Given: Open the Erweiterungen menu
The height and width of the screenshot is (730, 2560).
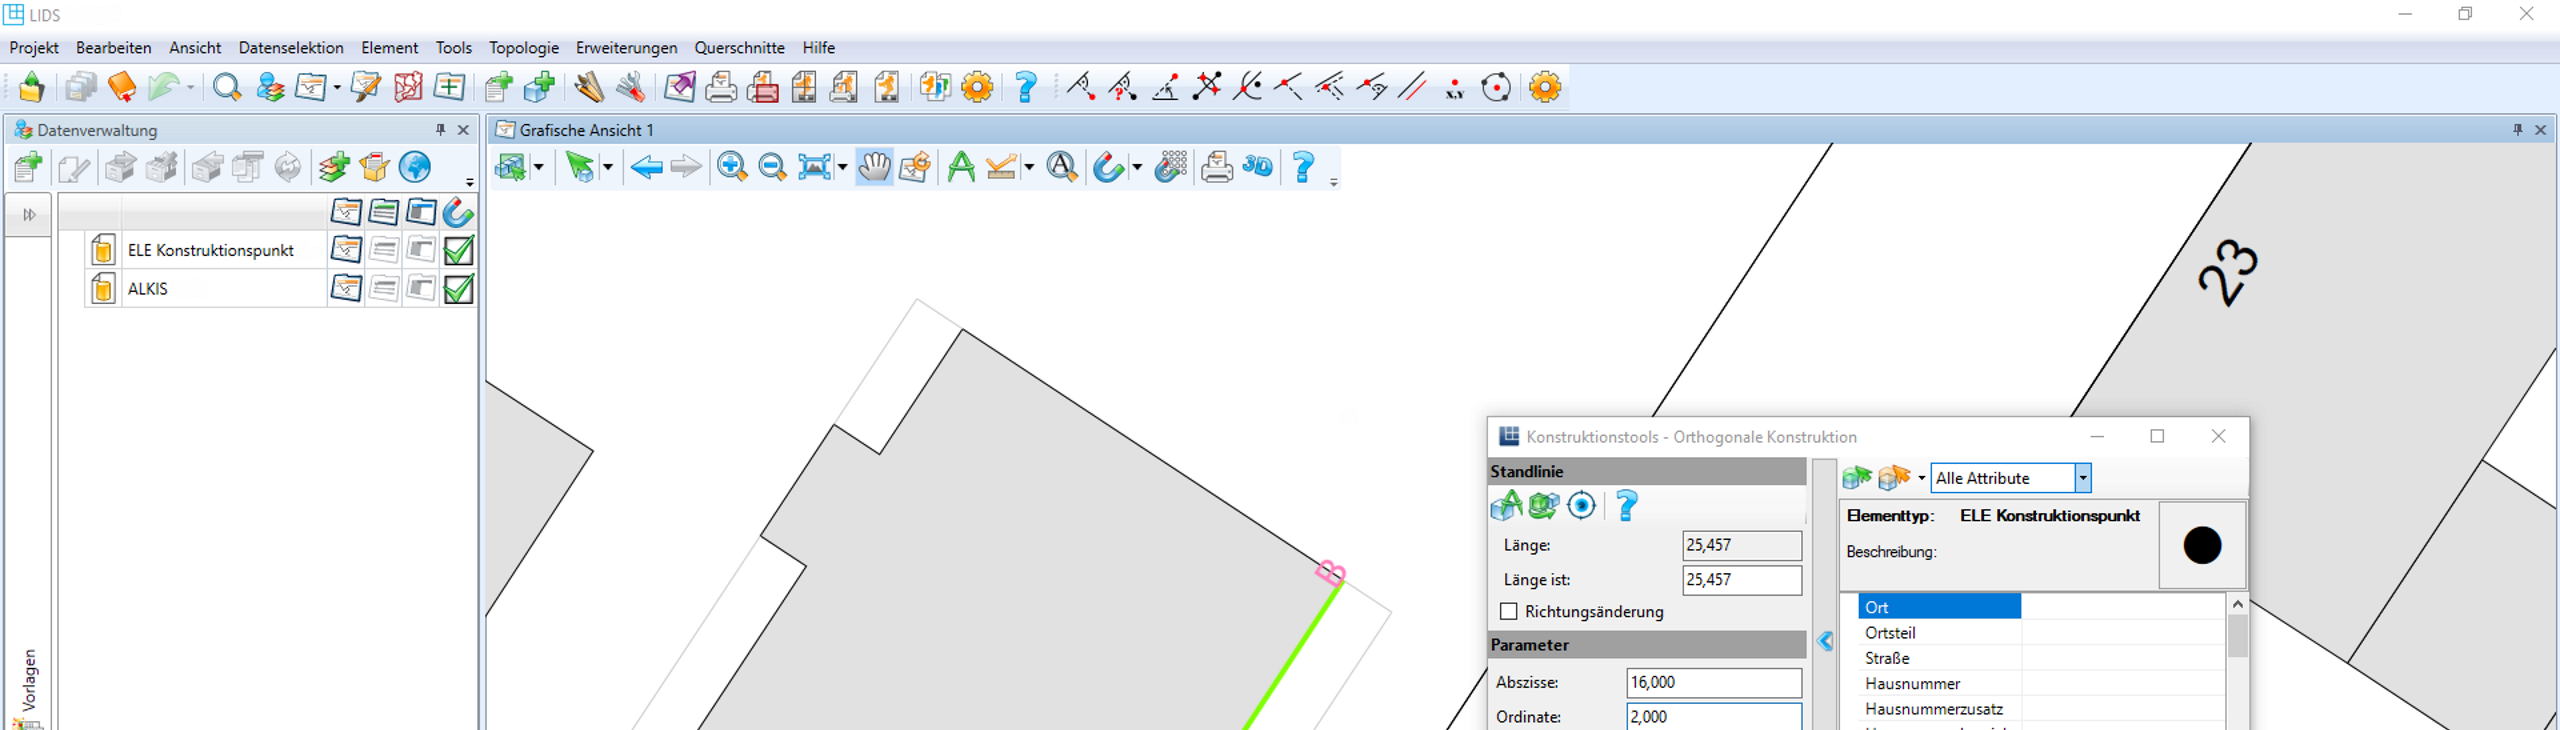Looking at the screenshot, I should point(626,48).
